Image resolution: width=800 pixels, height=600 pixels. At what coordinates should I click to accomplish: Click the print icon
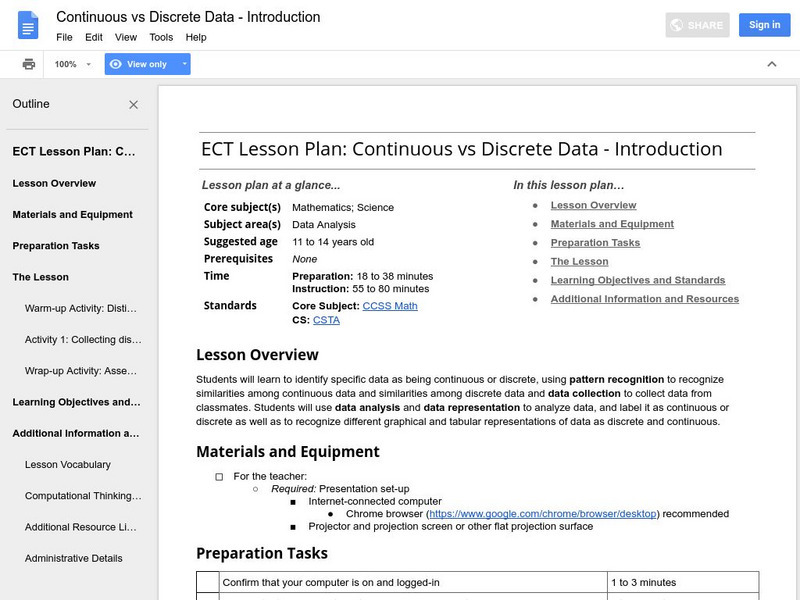(x=29, y=64)
